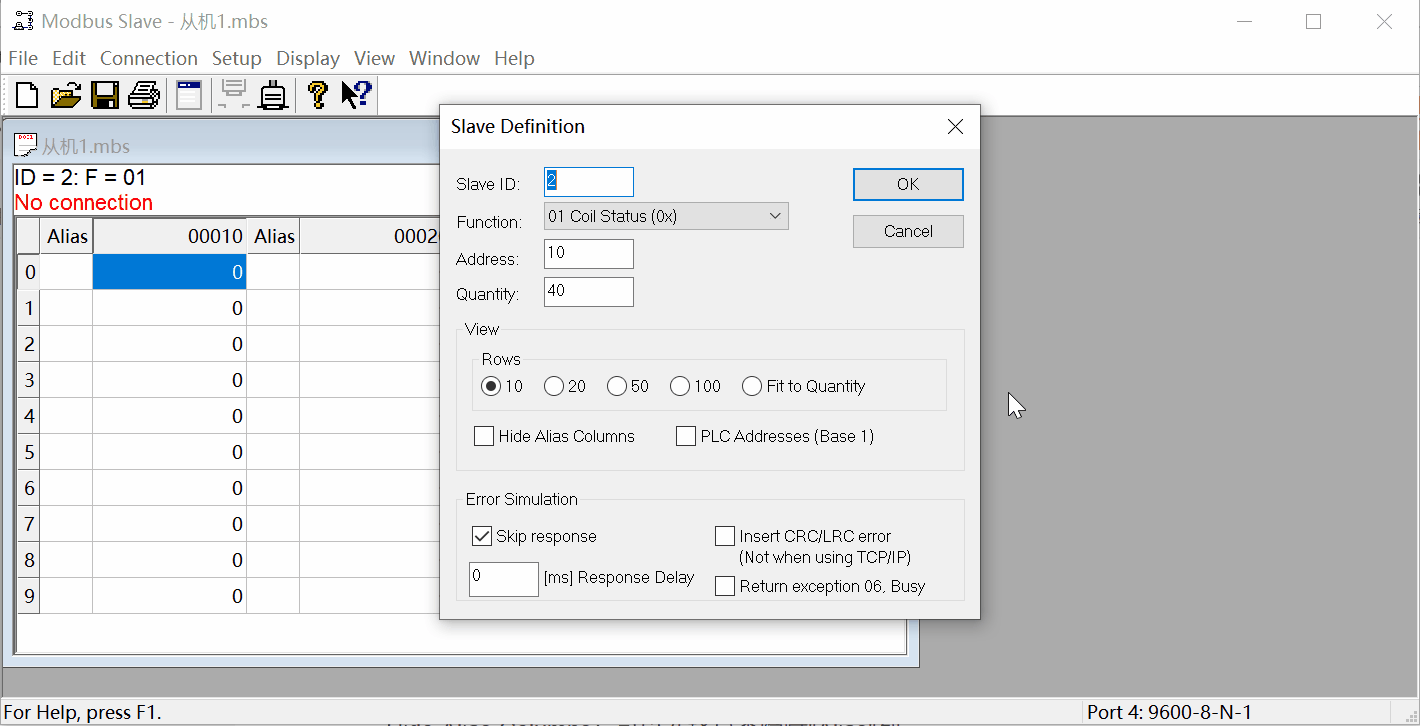Click the Disconnect toolbar icon
The width and height of the screenshot is (1420, 726).
coord(273,95)
